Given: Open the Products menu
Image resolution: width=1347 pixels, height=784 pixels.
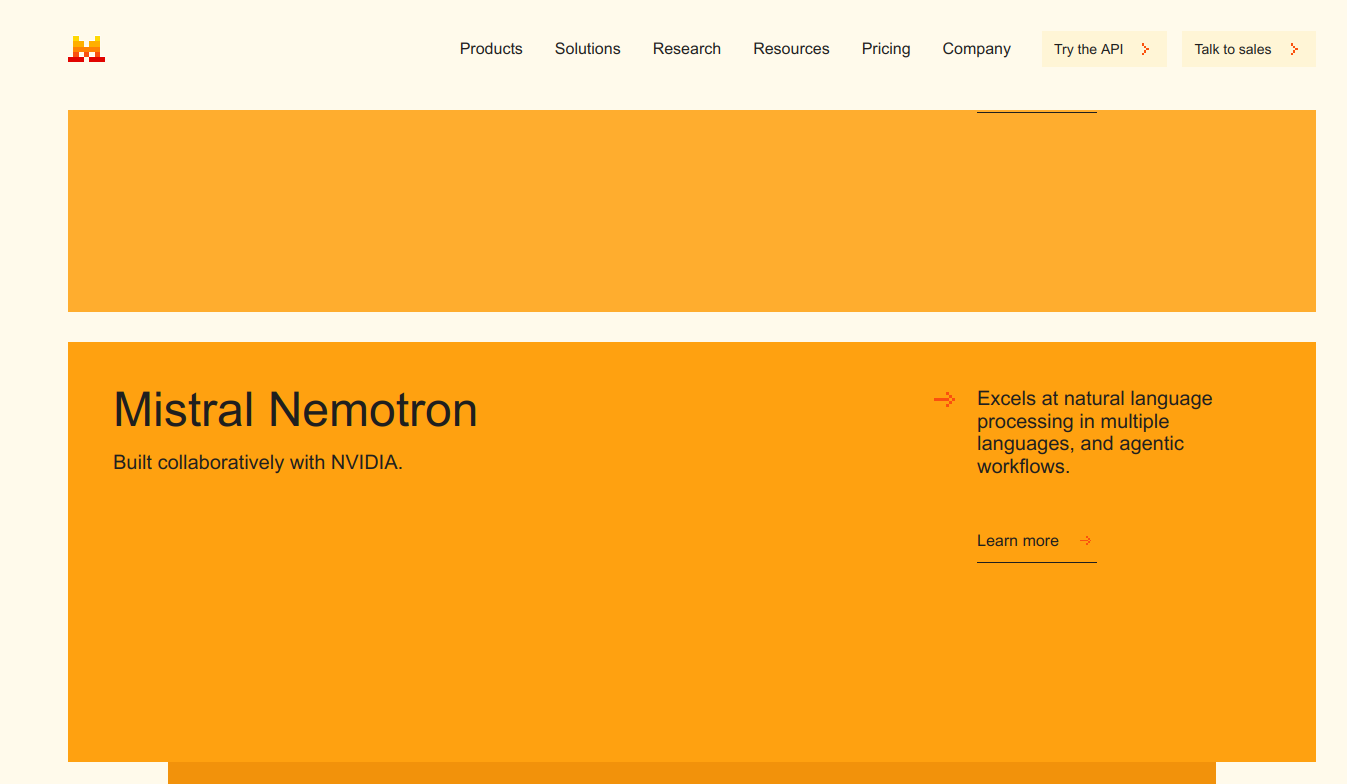Looking at the screenshot, I should [x=491, y=49].
